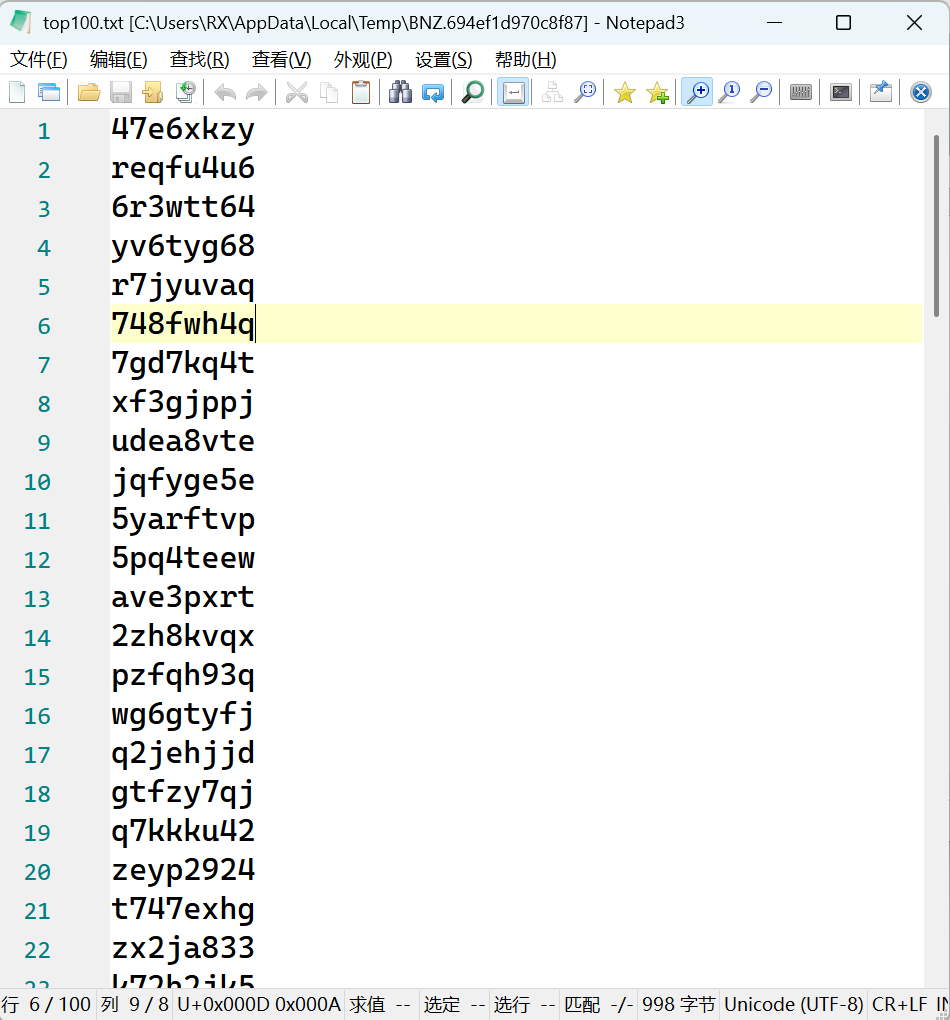Open favorites via the star icon
This screenshot has width=950, height=1020.
[625, 93]
